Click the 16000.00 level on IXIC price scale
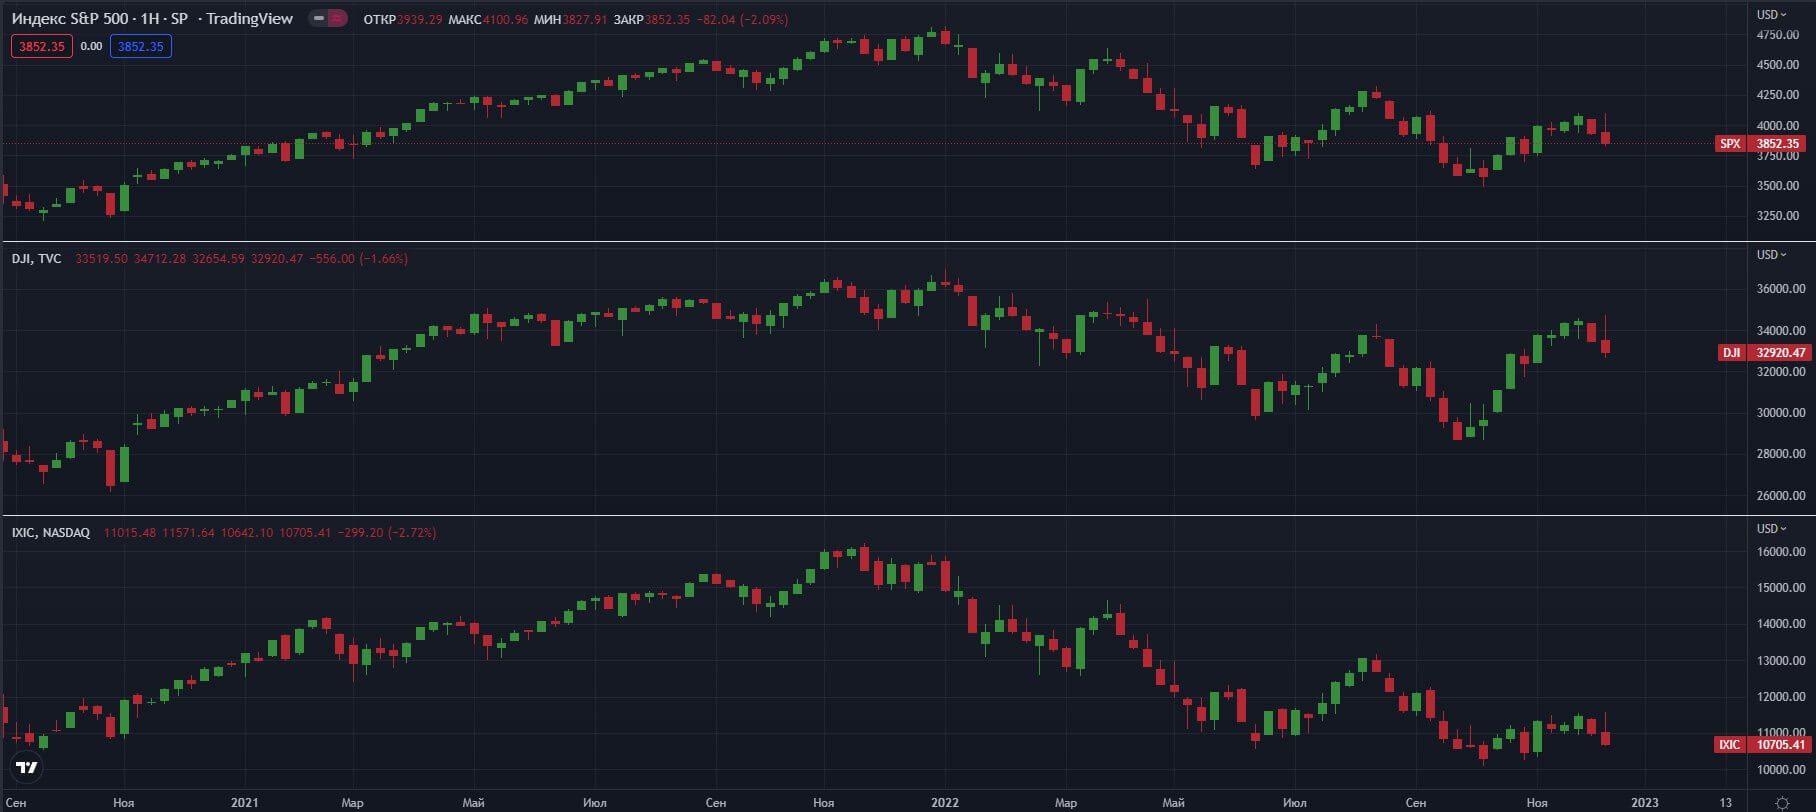 click(1781, 551)
